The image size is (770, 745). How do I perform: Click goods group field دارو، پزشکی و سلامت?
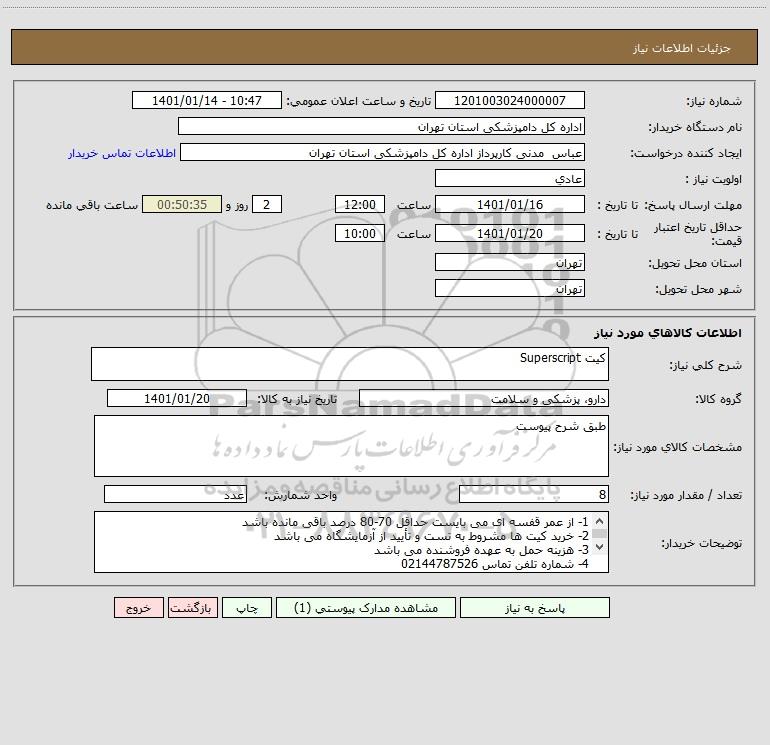pos(484,398)
